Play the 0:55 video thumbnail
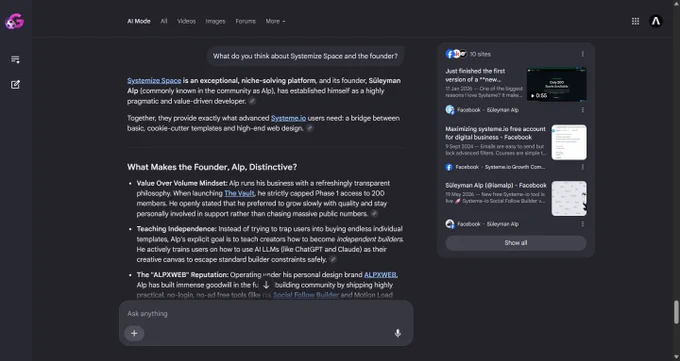Image resolution: width=680 pixels, height=361 pixels. (556, 85)
